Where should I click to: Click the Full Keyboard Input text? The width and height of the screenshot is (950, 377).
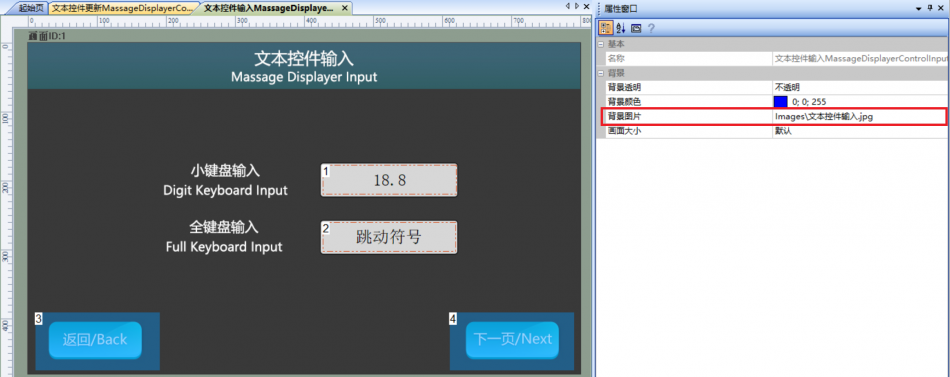(x=224, y=247)
